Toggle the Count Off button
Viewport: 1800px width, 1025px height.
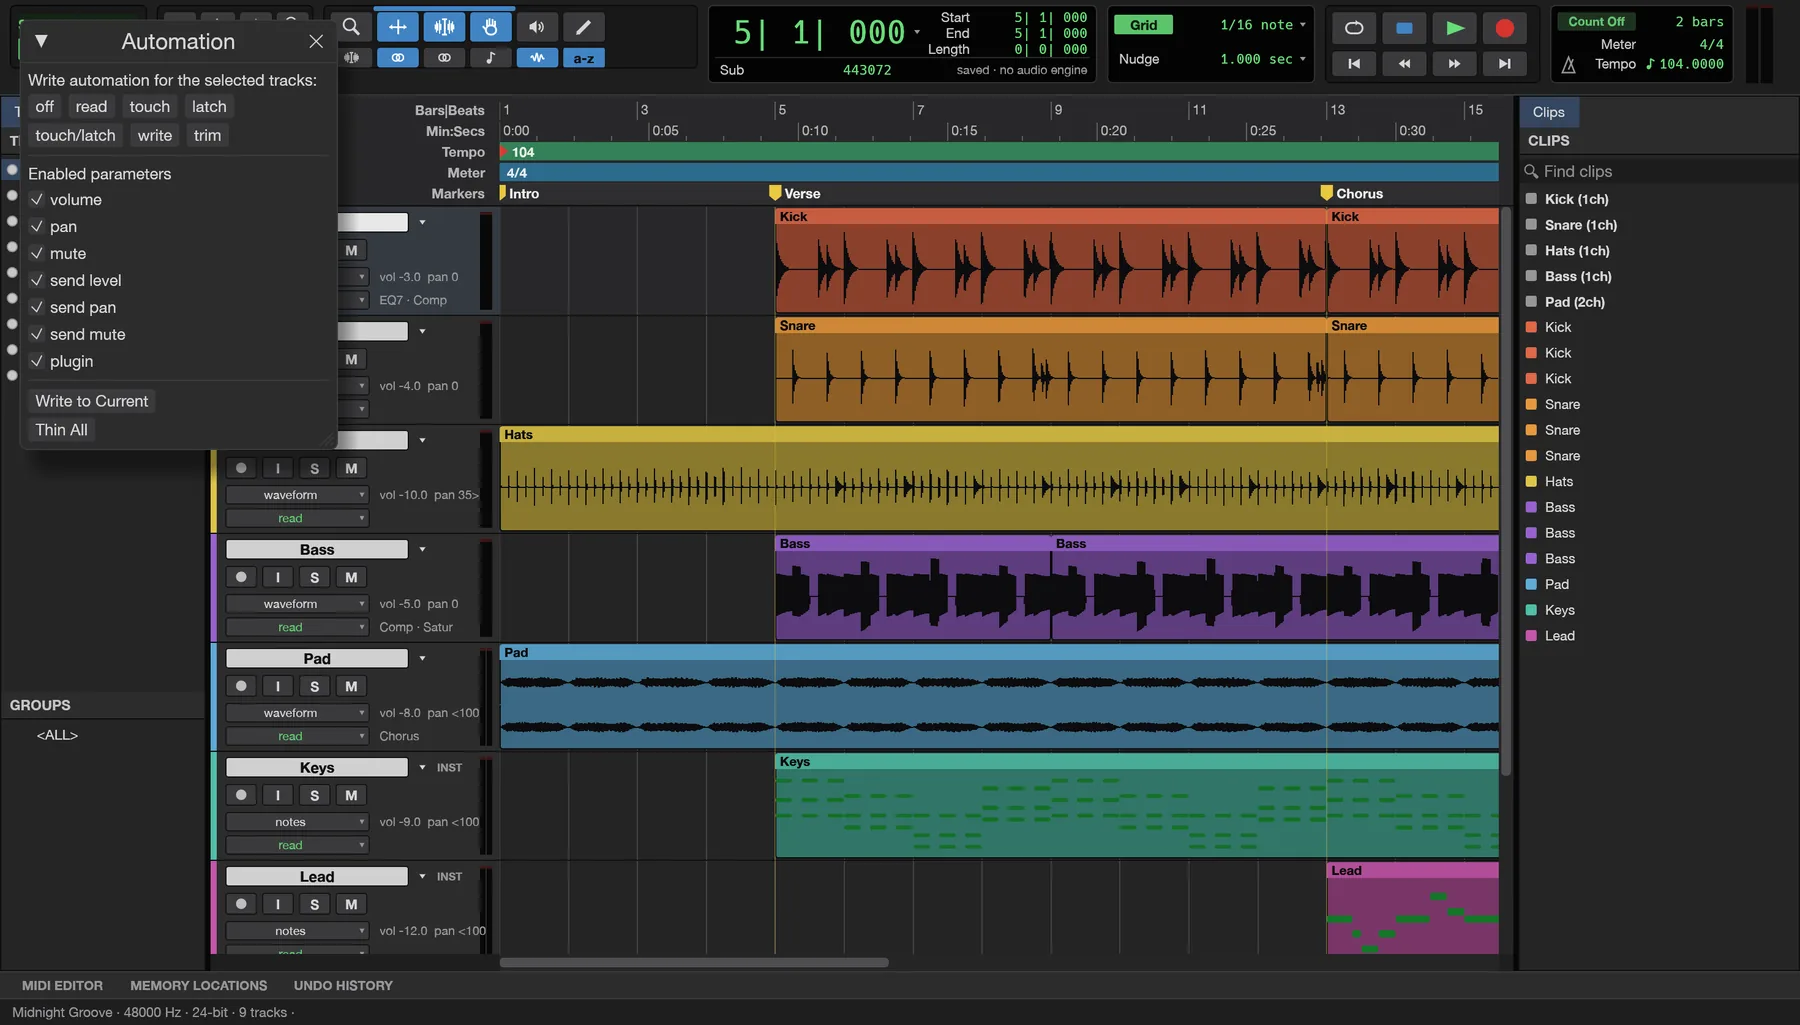1596,22
